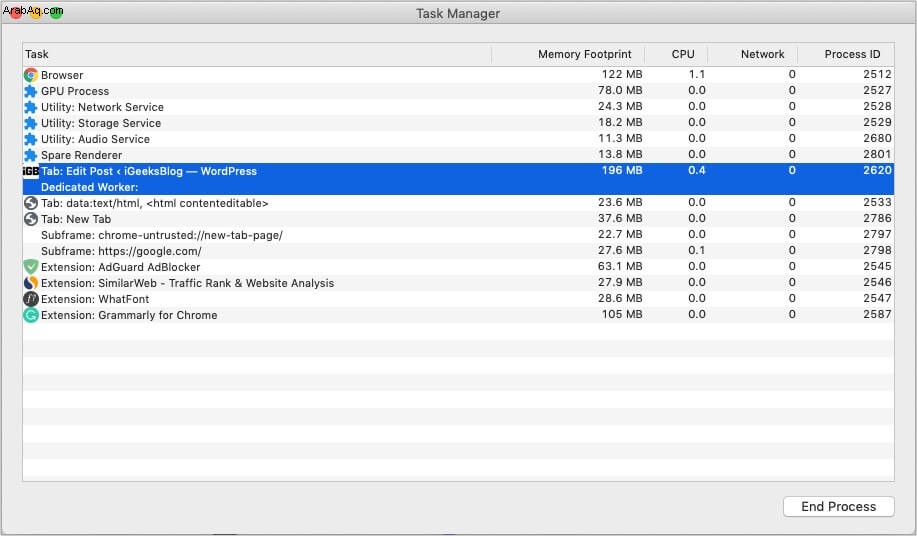Screen dimensions: 917x536
Task: Sort by the Network column header
Action: pos(753,54)
